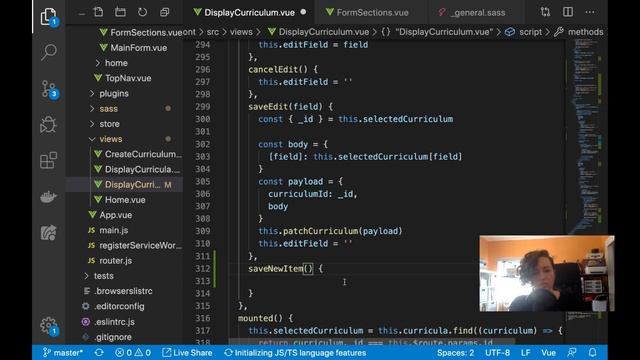Viewport: 640px width, 360px height.
Task: Expand the home folder
Action: (x=116, y=63)
